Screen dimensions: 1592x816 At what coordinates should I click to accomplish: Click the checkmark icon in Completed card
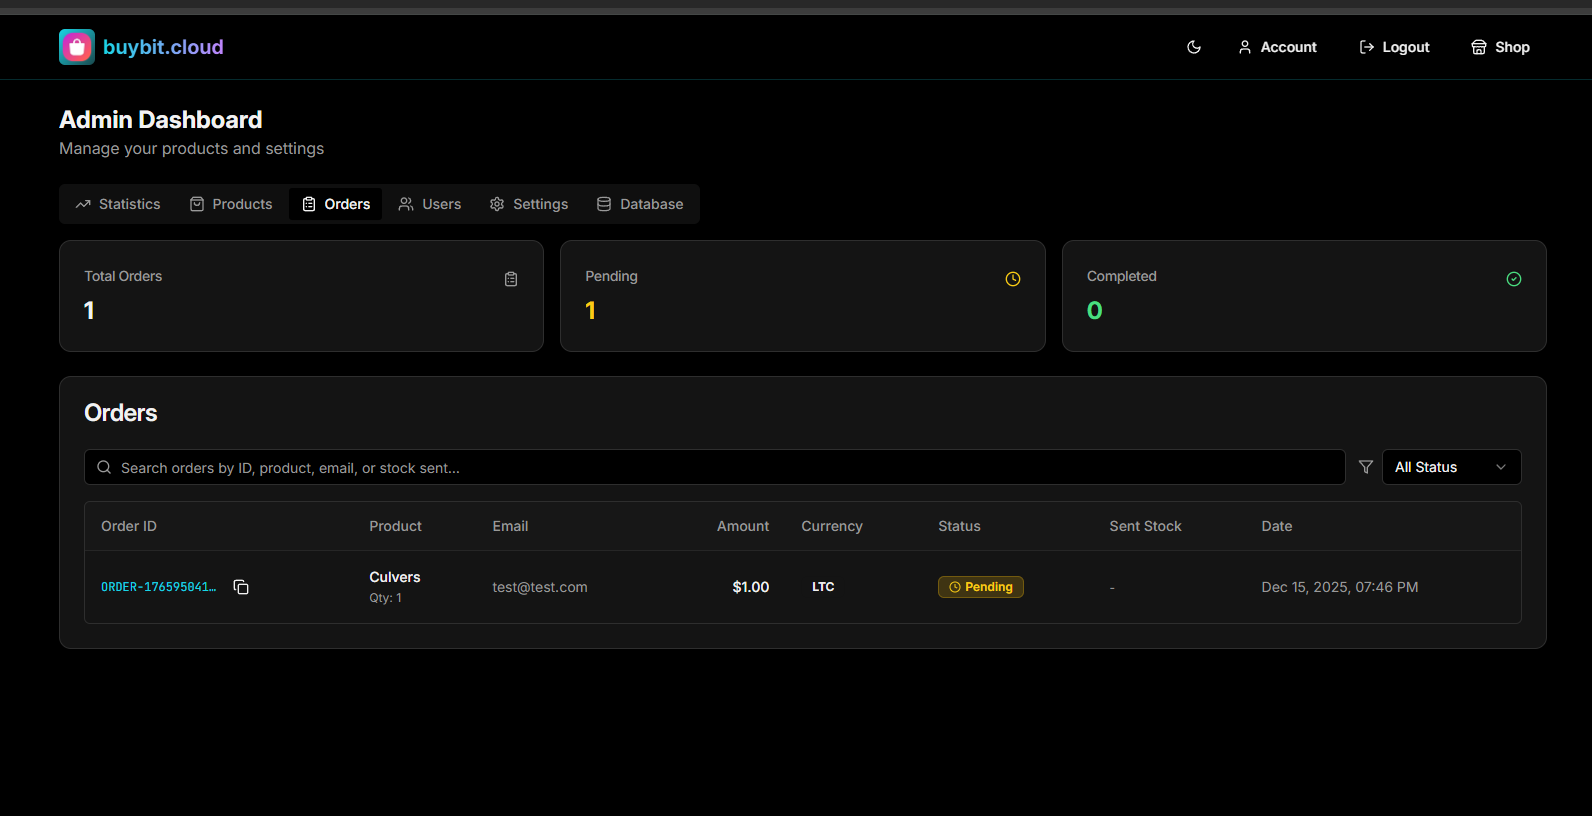click(x=1513, y=279)
